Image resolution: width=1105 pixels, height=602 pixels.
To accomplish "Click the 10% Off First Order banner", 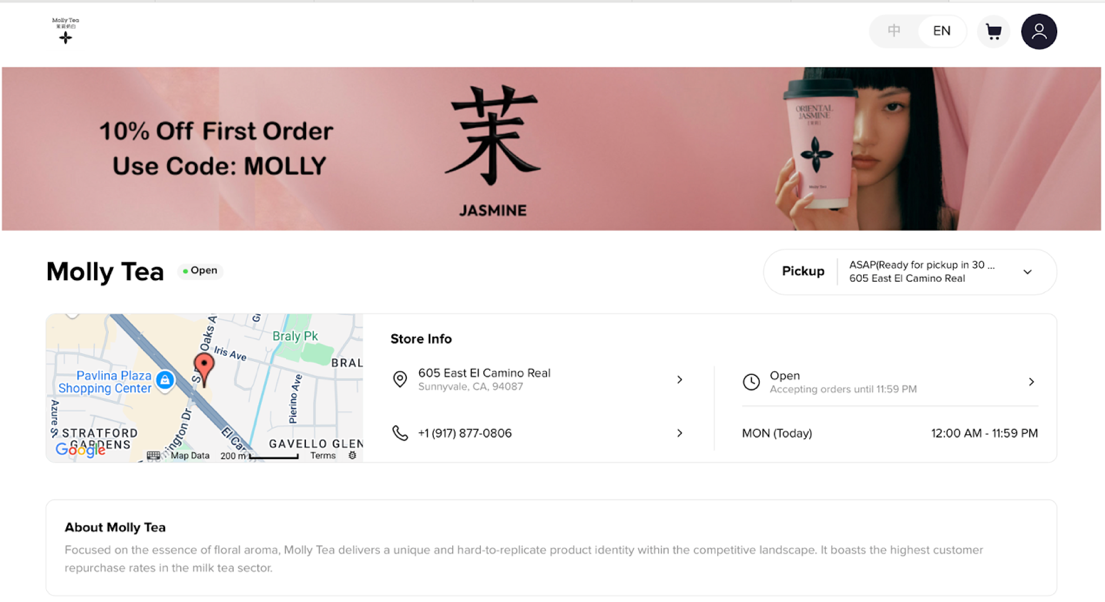I will (550, 149).
